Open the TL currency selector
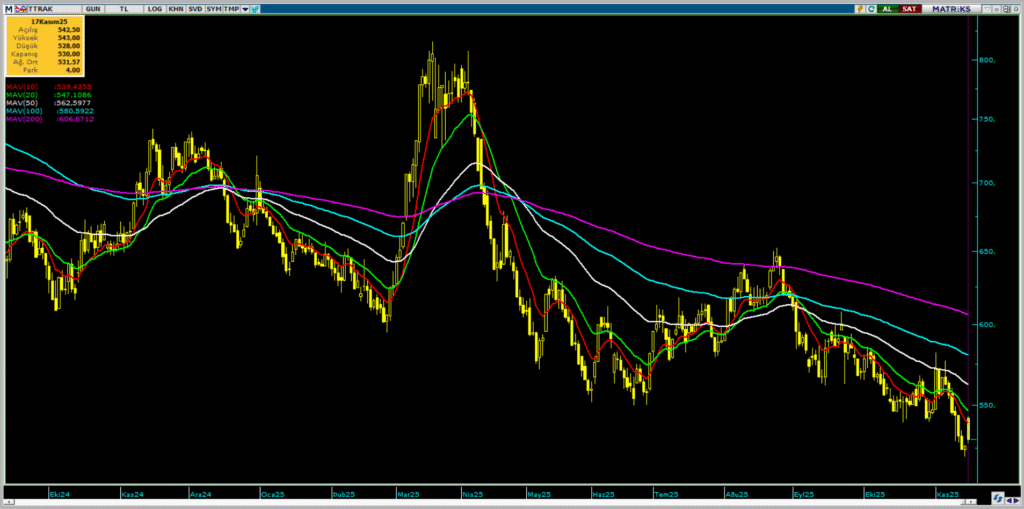Image resolution: width=1024 pixels, height=509 pixels. pos(124,8)
